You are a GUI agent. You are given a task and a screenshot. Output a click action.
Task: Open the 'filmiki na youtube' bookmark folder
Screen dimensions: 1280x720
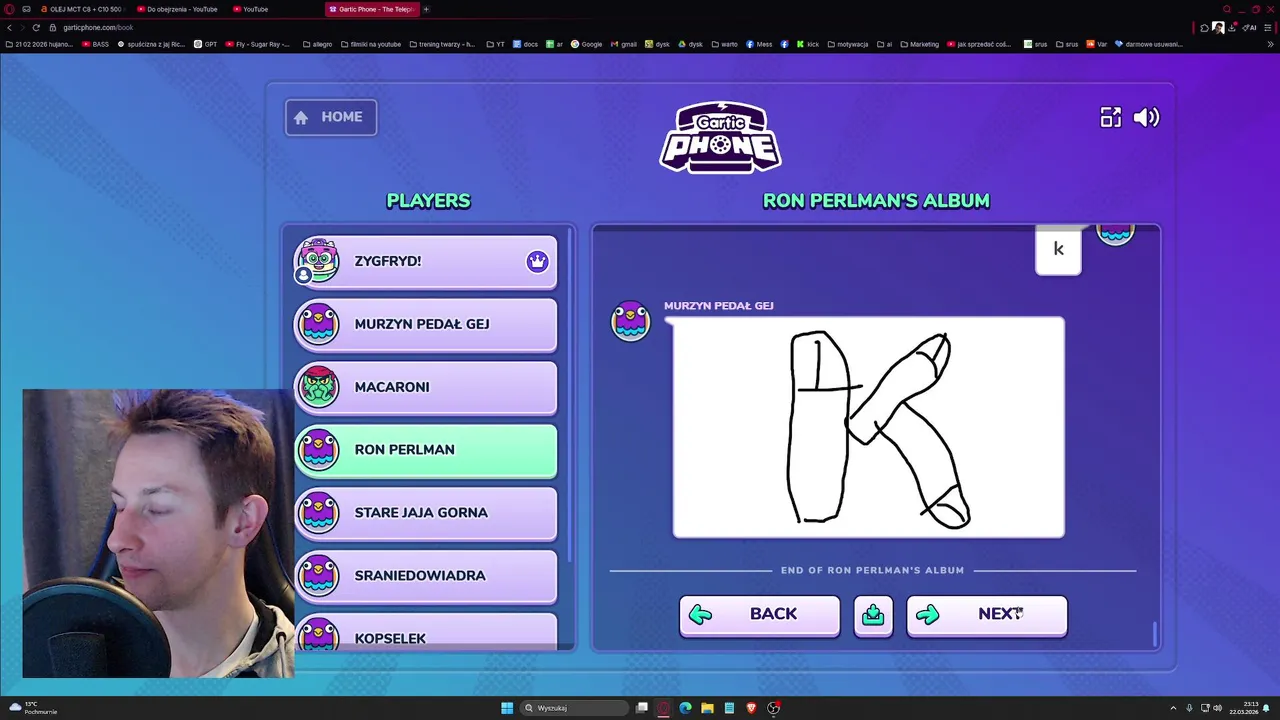pos(371,44)
